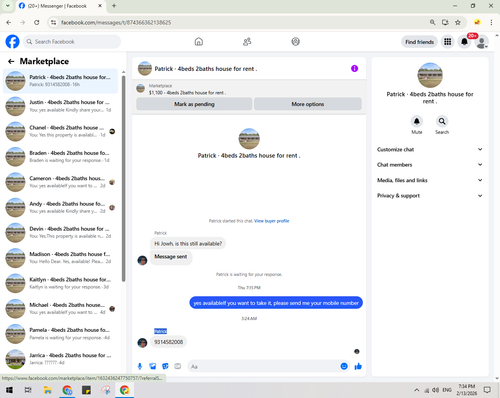The height and width of the screenshot is (398, 500).
Task: Open the Groups icon in top navigation
Action: click(295, 42)
